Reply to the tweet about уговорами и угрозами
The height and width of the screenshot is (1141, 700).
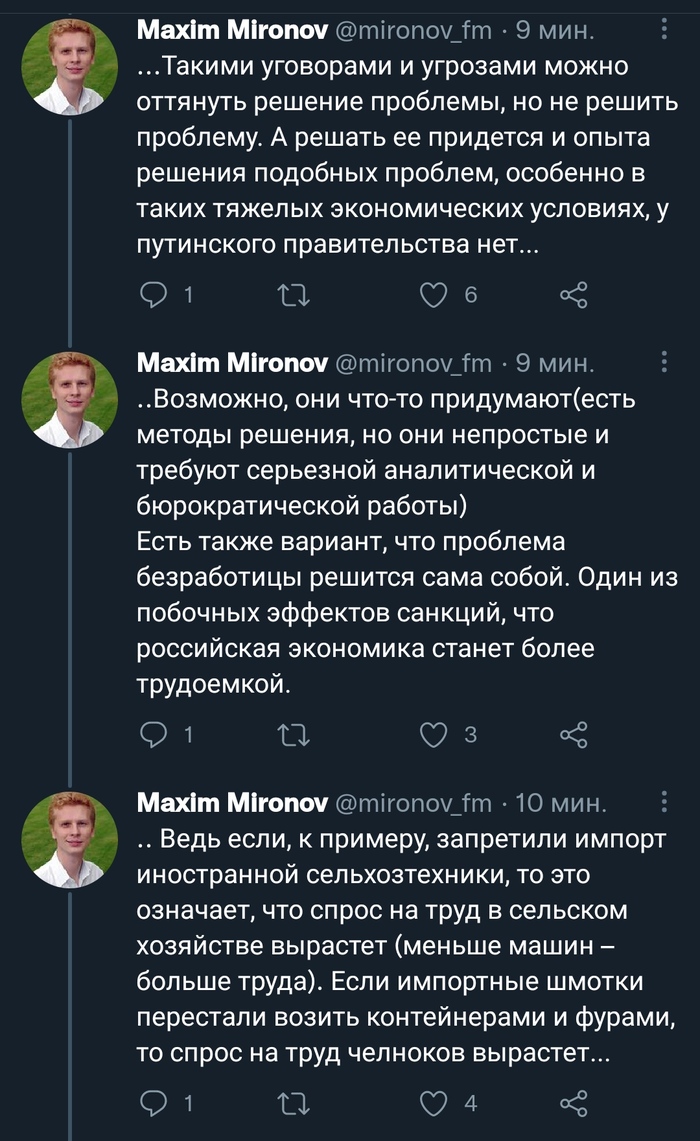tap(153, 295)
